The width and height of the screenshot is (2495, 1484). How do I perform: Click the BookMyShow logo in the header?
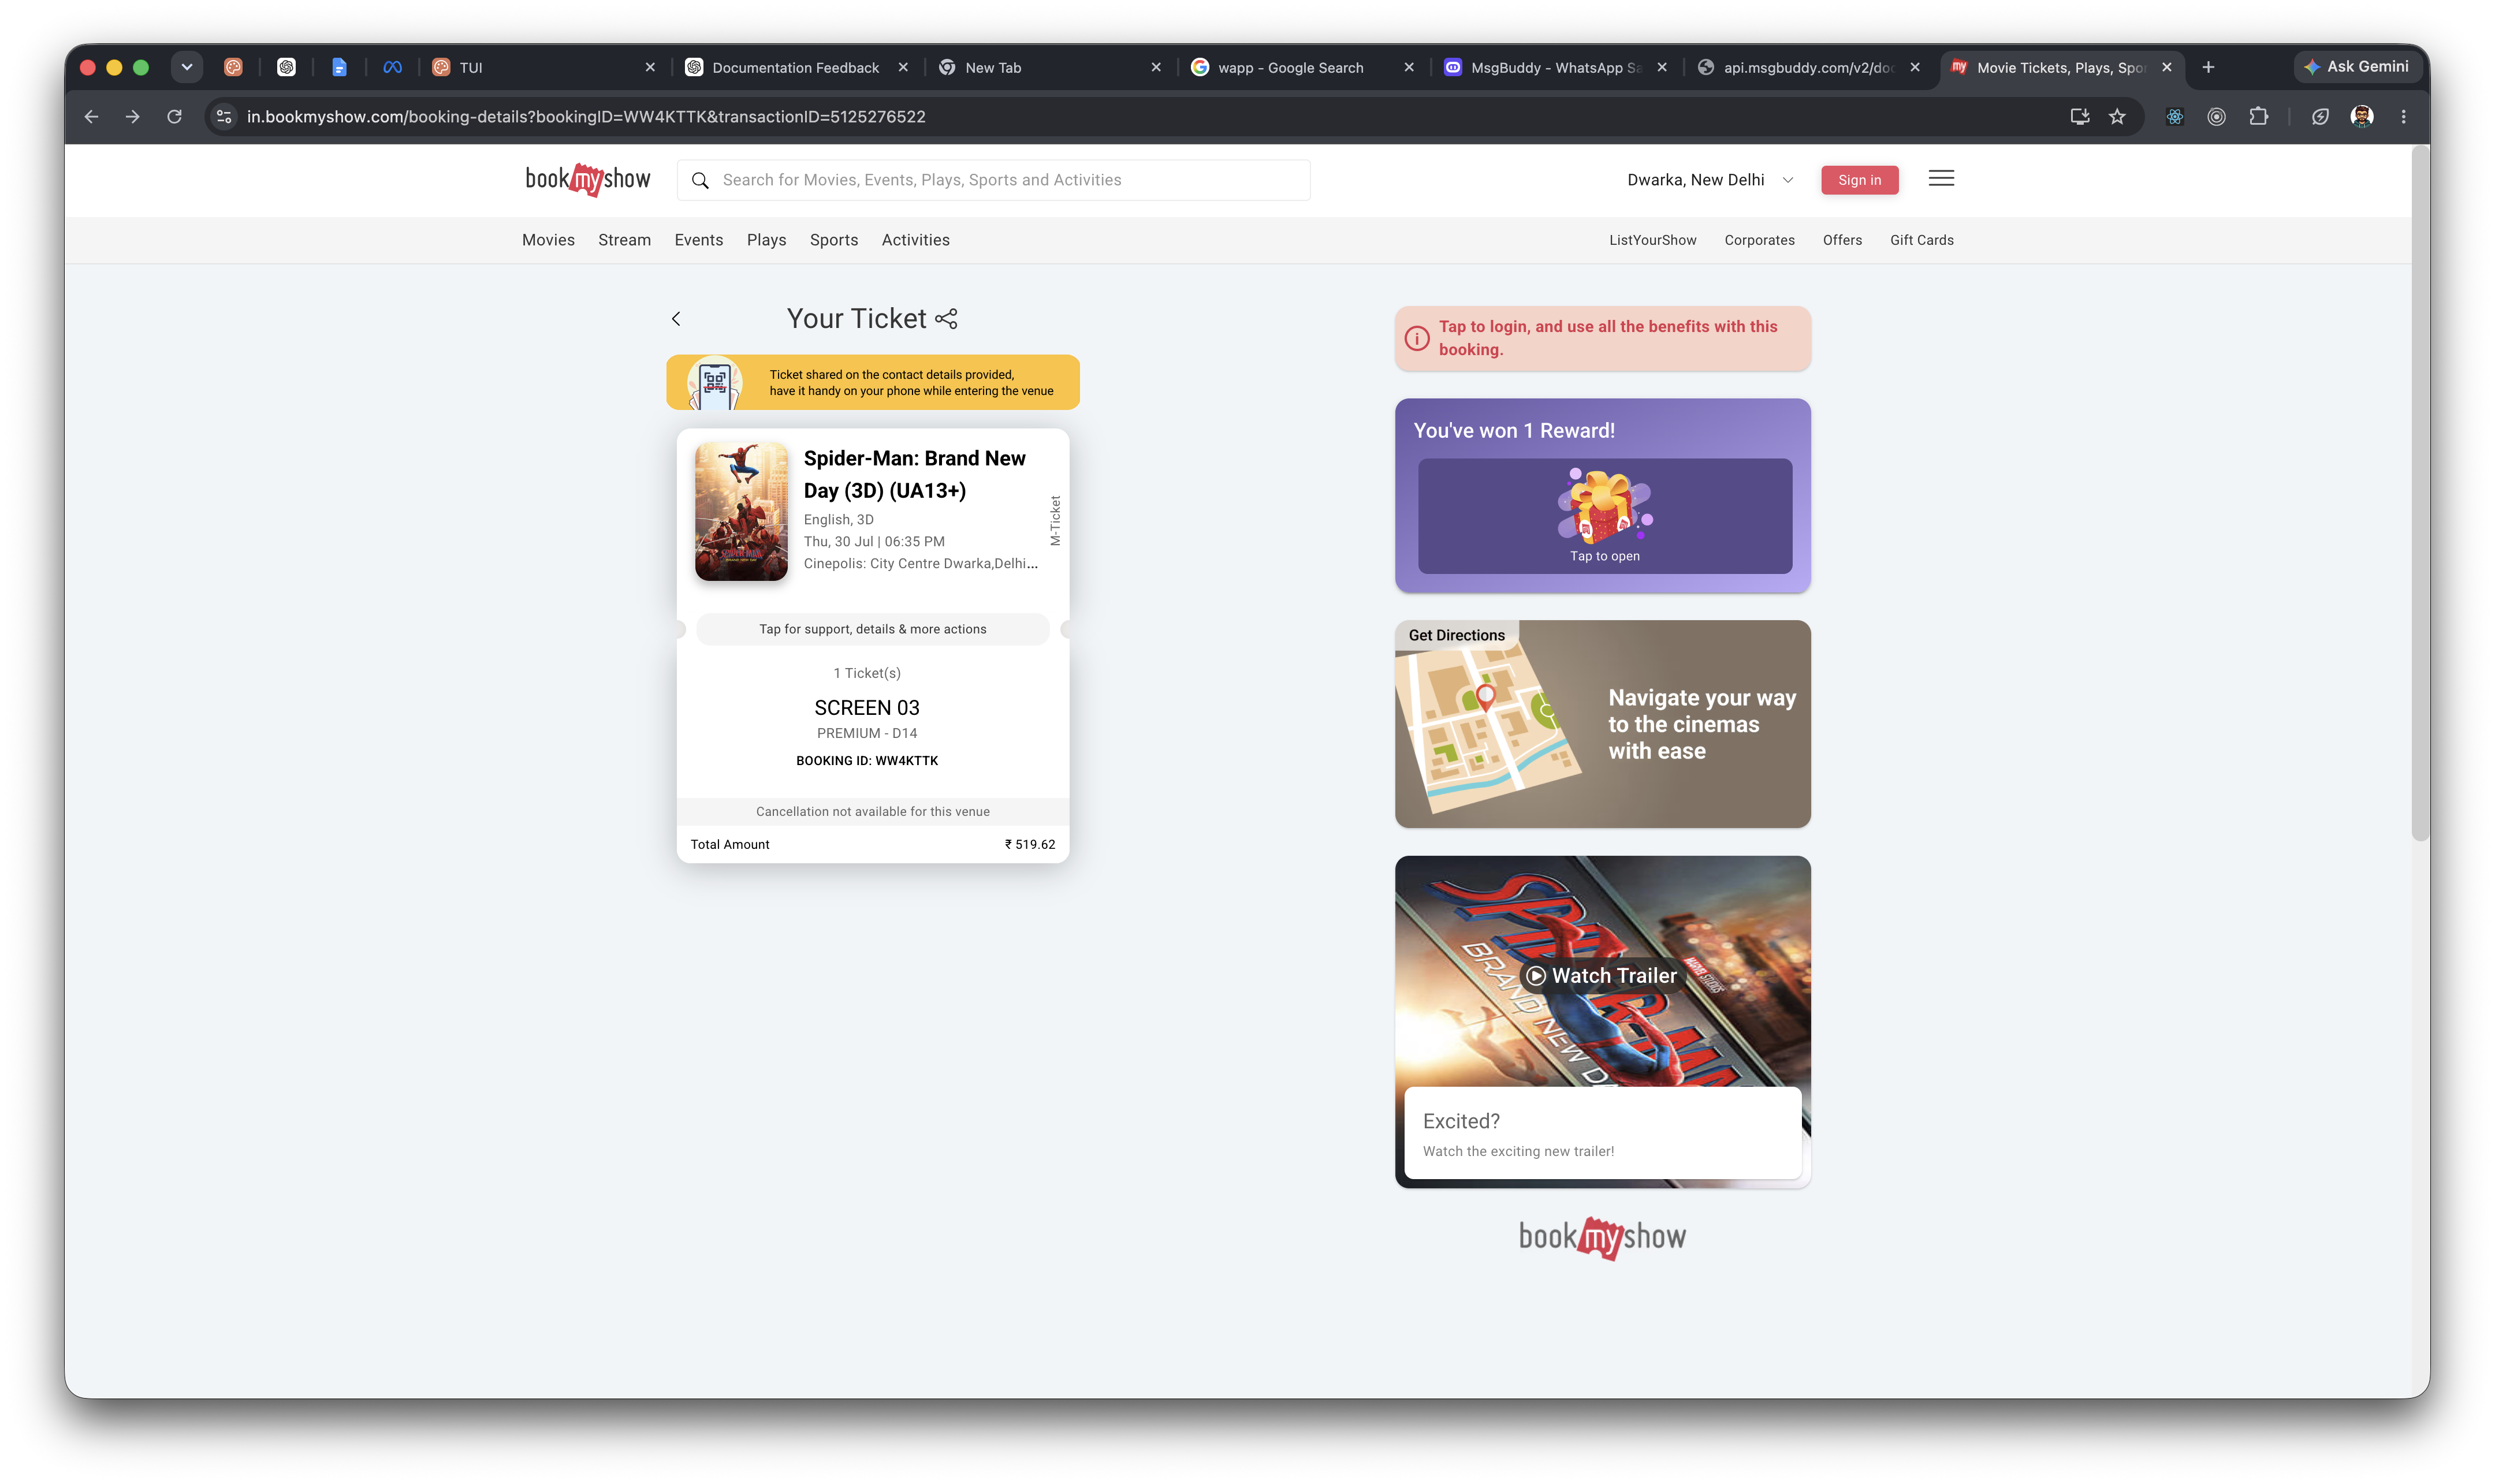588,180
